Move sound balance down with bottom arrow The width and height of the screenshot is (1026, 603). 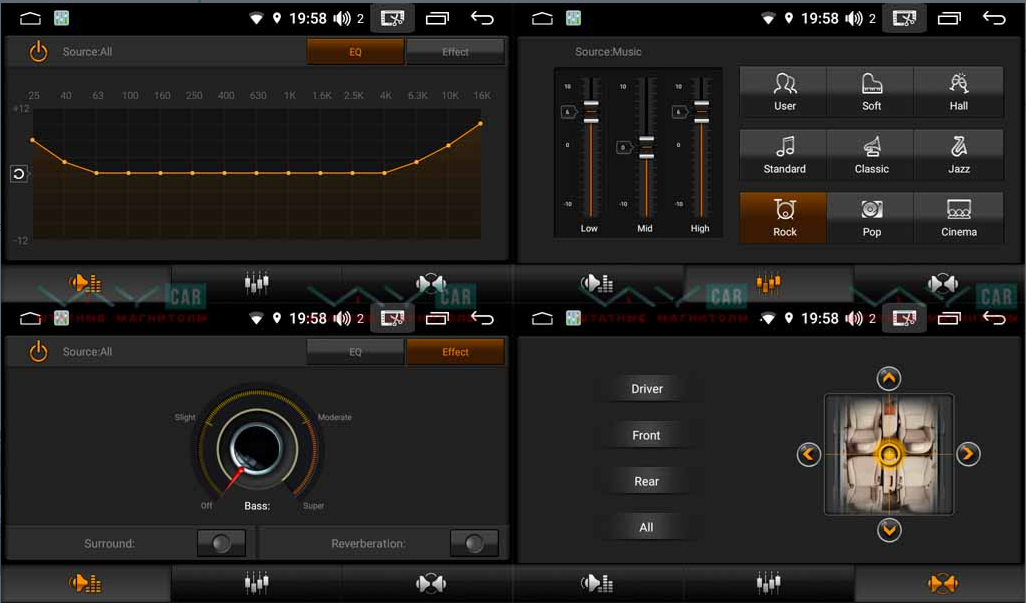click(x=888, y=530)
